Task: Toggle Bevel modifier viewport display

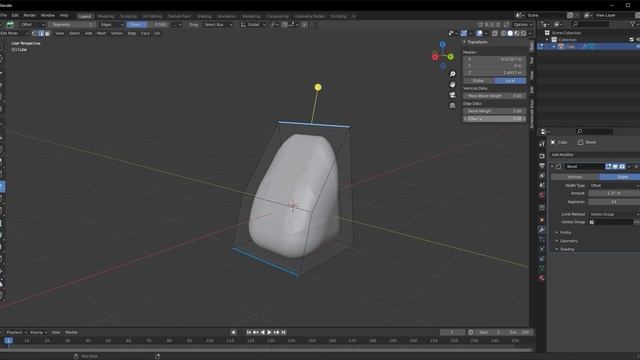Action: point(615,167)
